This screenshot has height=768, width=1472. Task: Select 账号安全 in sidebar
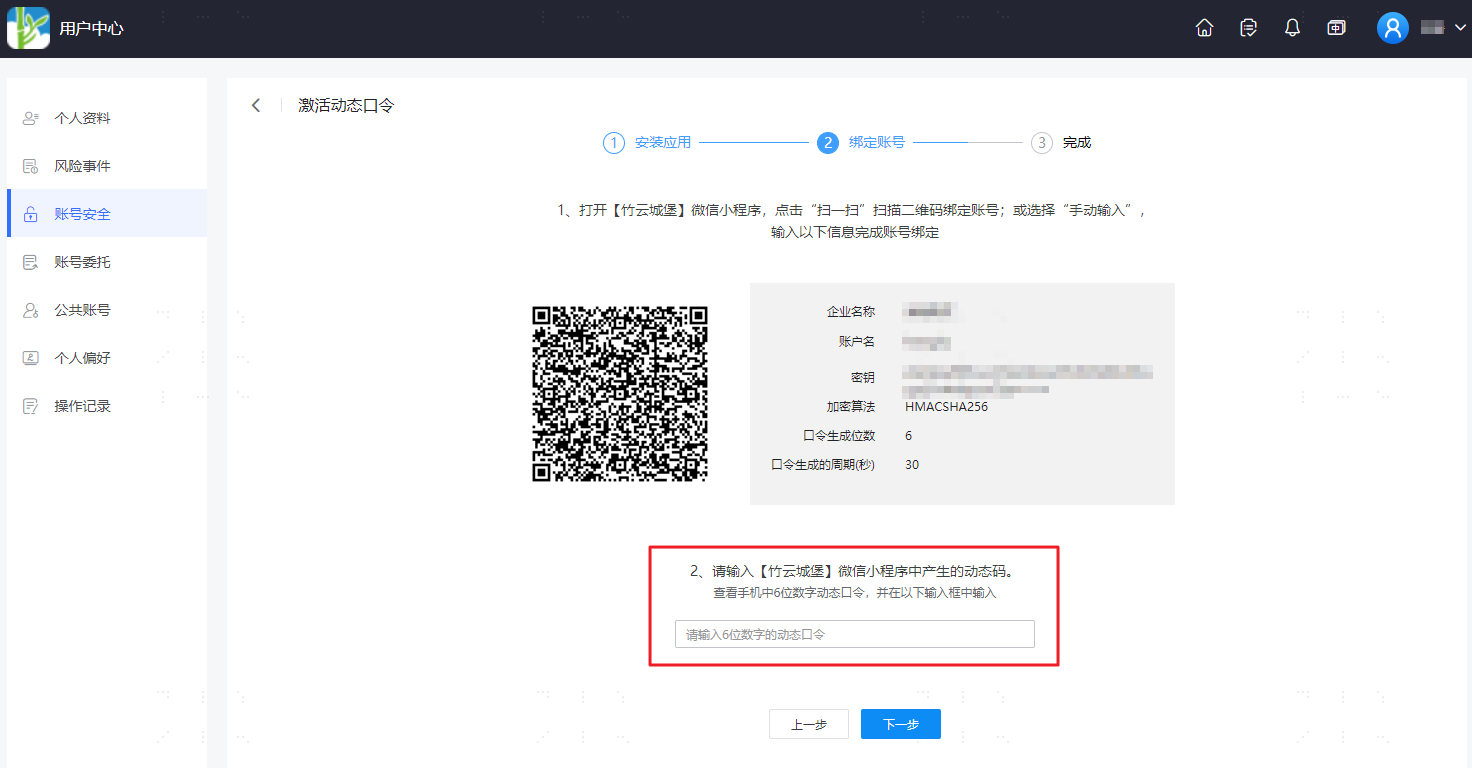pos(107,214)
